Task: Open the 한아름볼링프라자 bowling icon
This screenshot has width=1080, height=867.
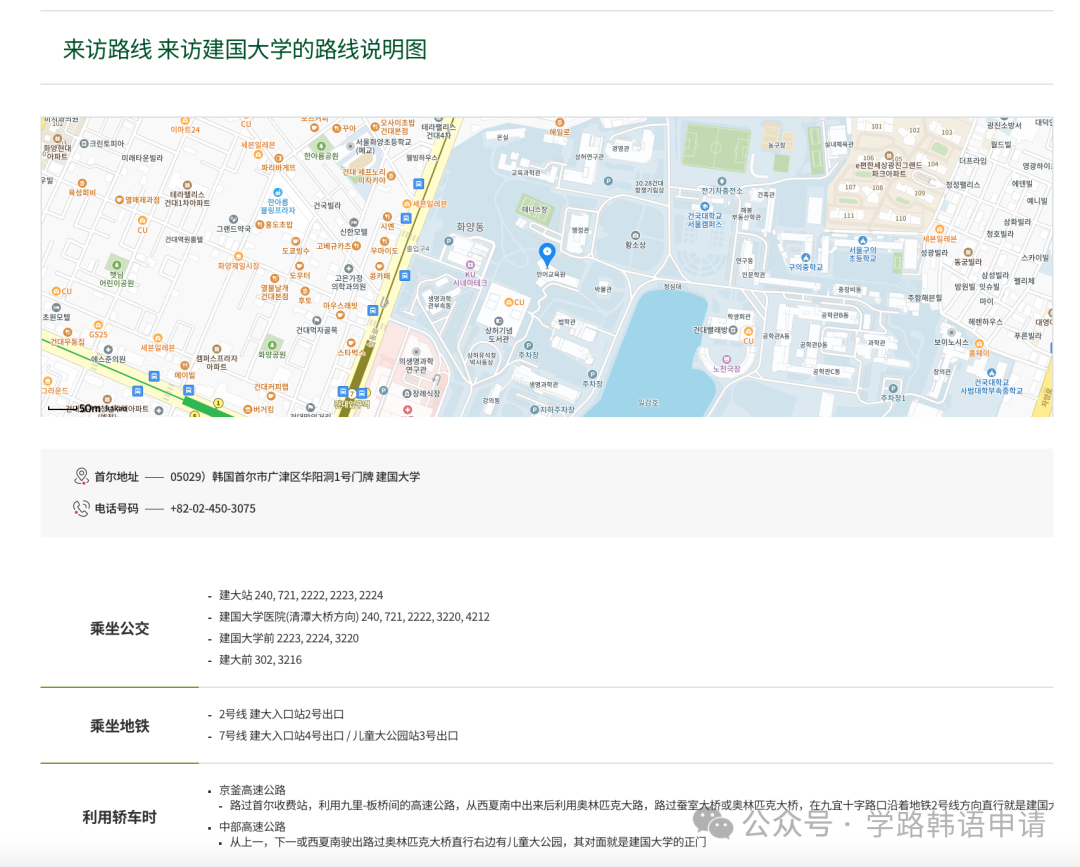Action: [278, 193]
